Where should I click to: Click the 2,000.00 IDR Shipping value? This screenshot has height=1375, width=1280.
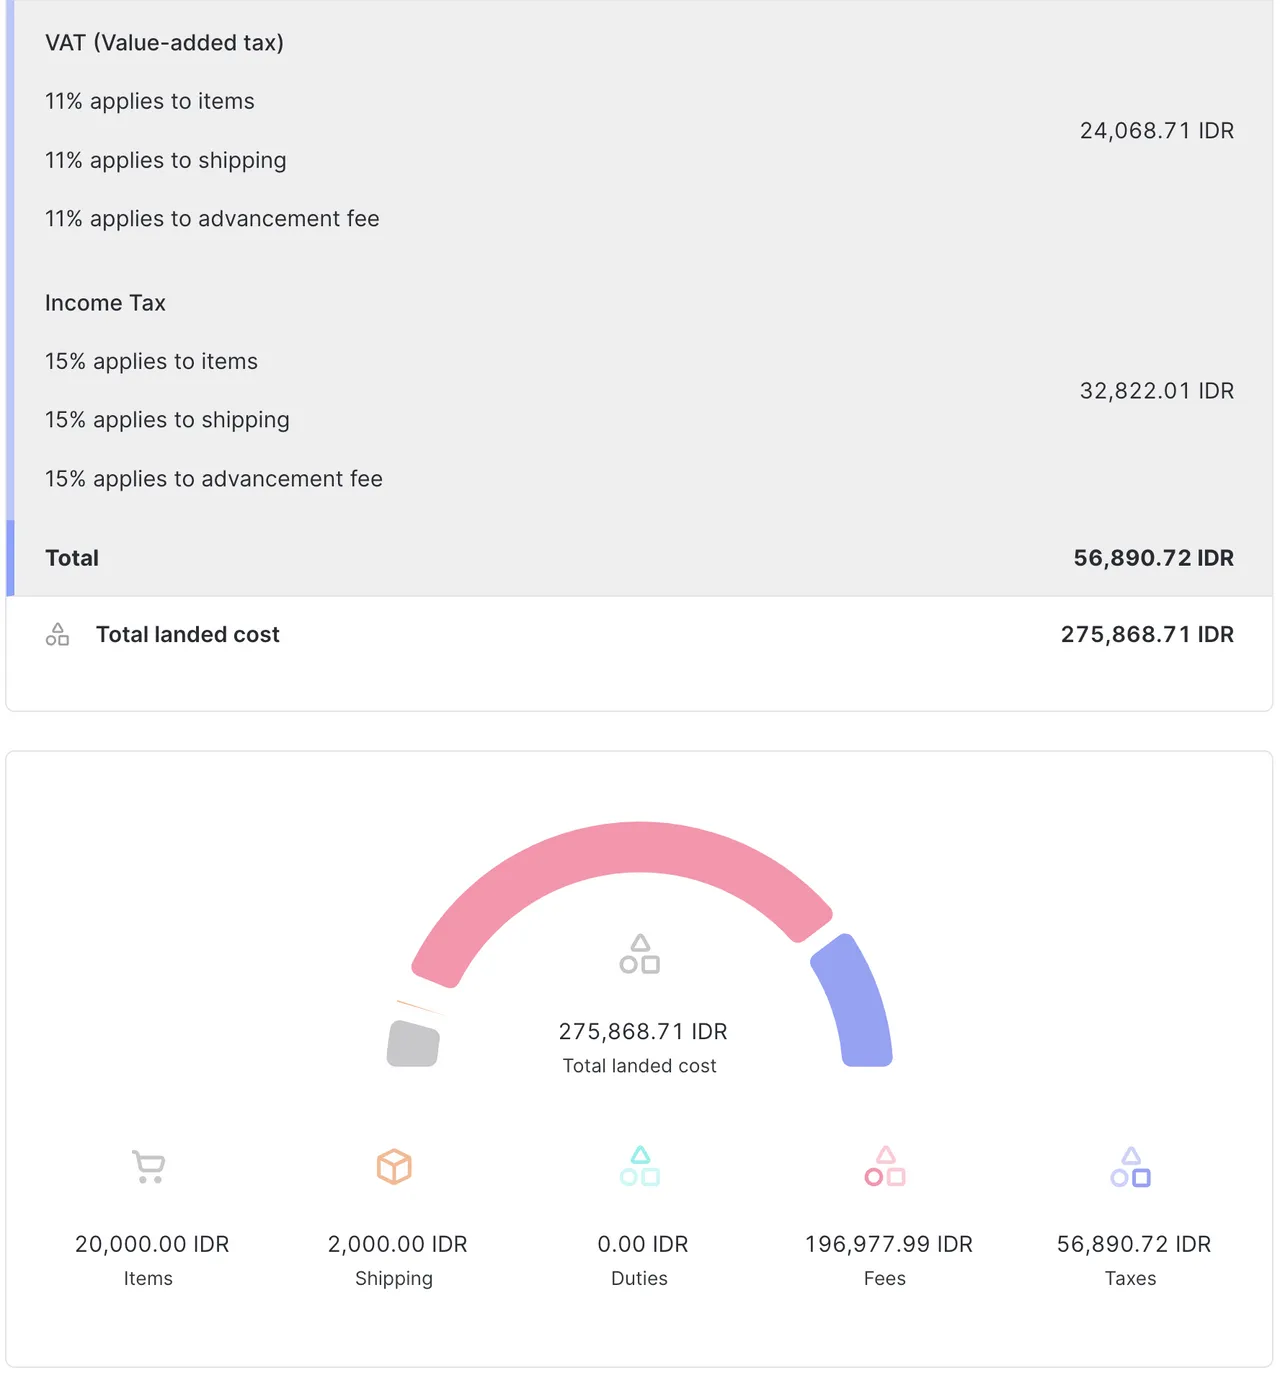tap(397, 1244)
